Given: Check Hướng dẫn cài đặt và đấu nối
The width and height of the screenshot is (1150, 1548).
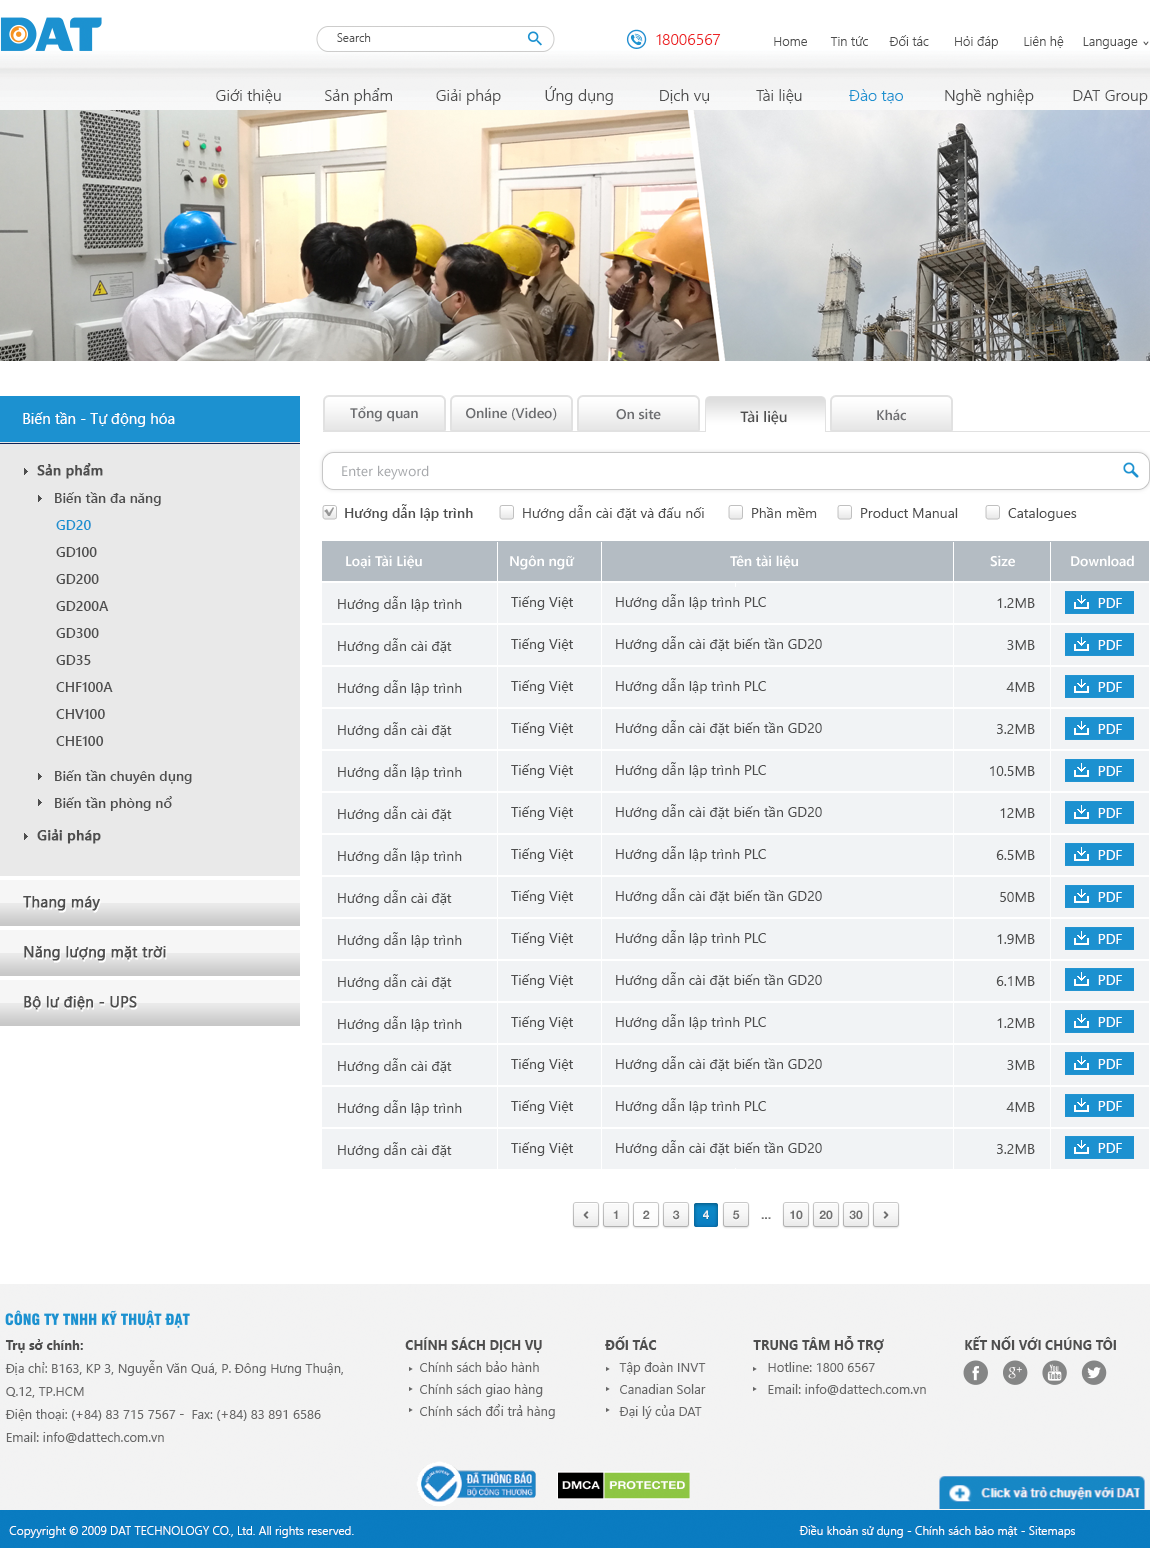Looking at the screenshot, I should coord(507,513).
